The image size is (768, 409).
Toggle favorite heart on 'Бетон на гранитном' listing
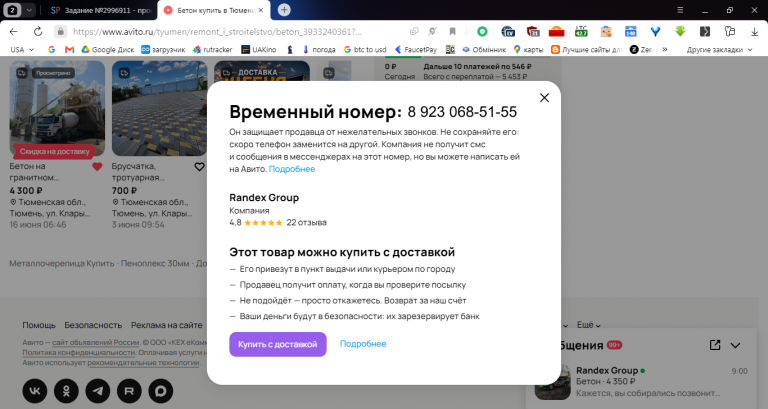97,167
